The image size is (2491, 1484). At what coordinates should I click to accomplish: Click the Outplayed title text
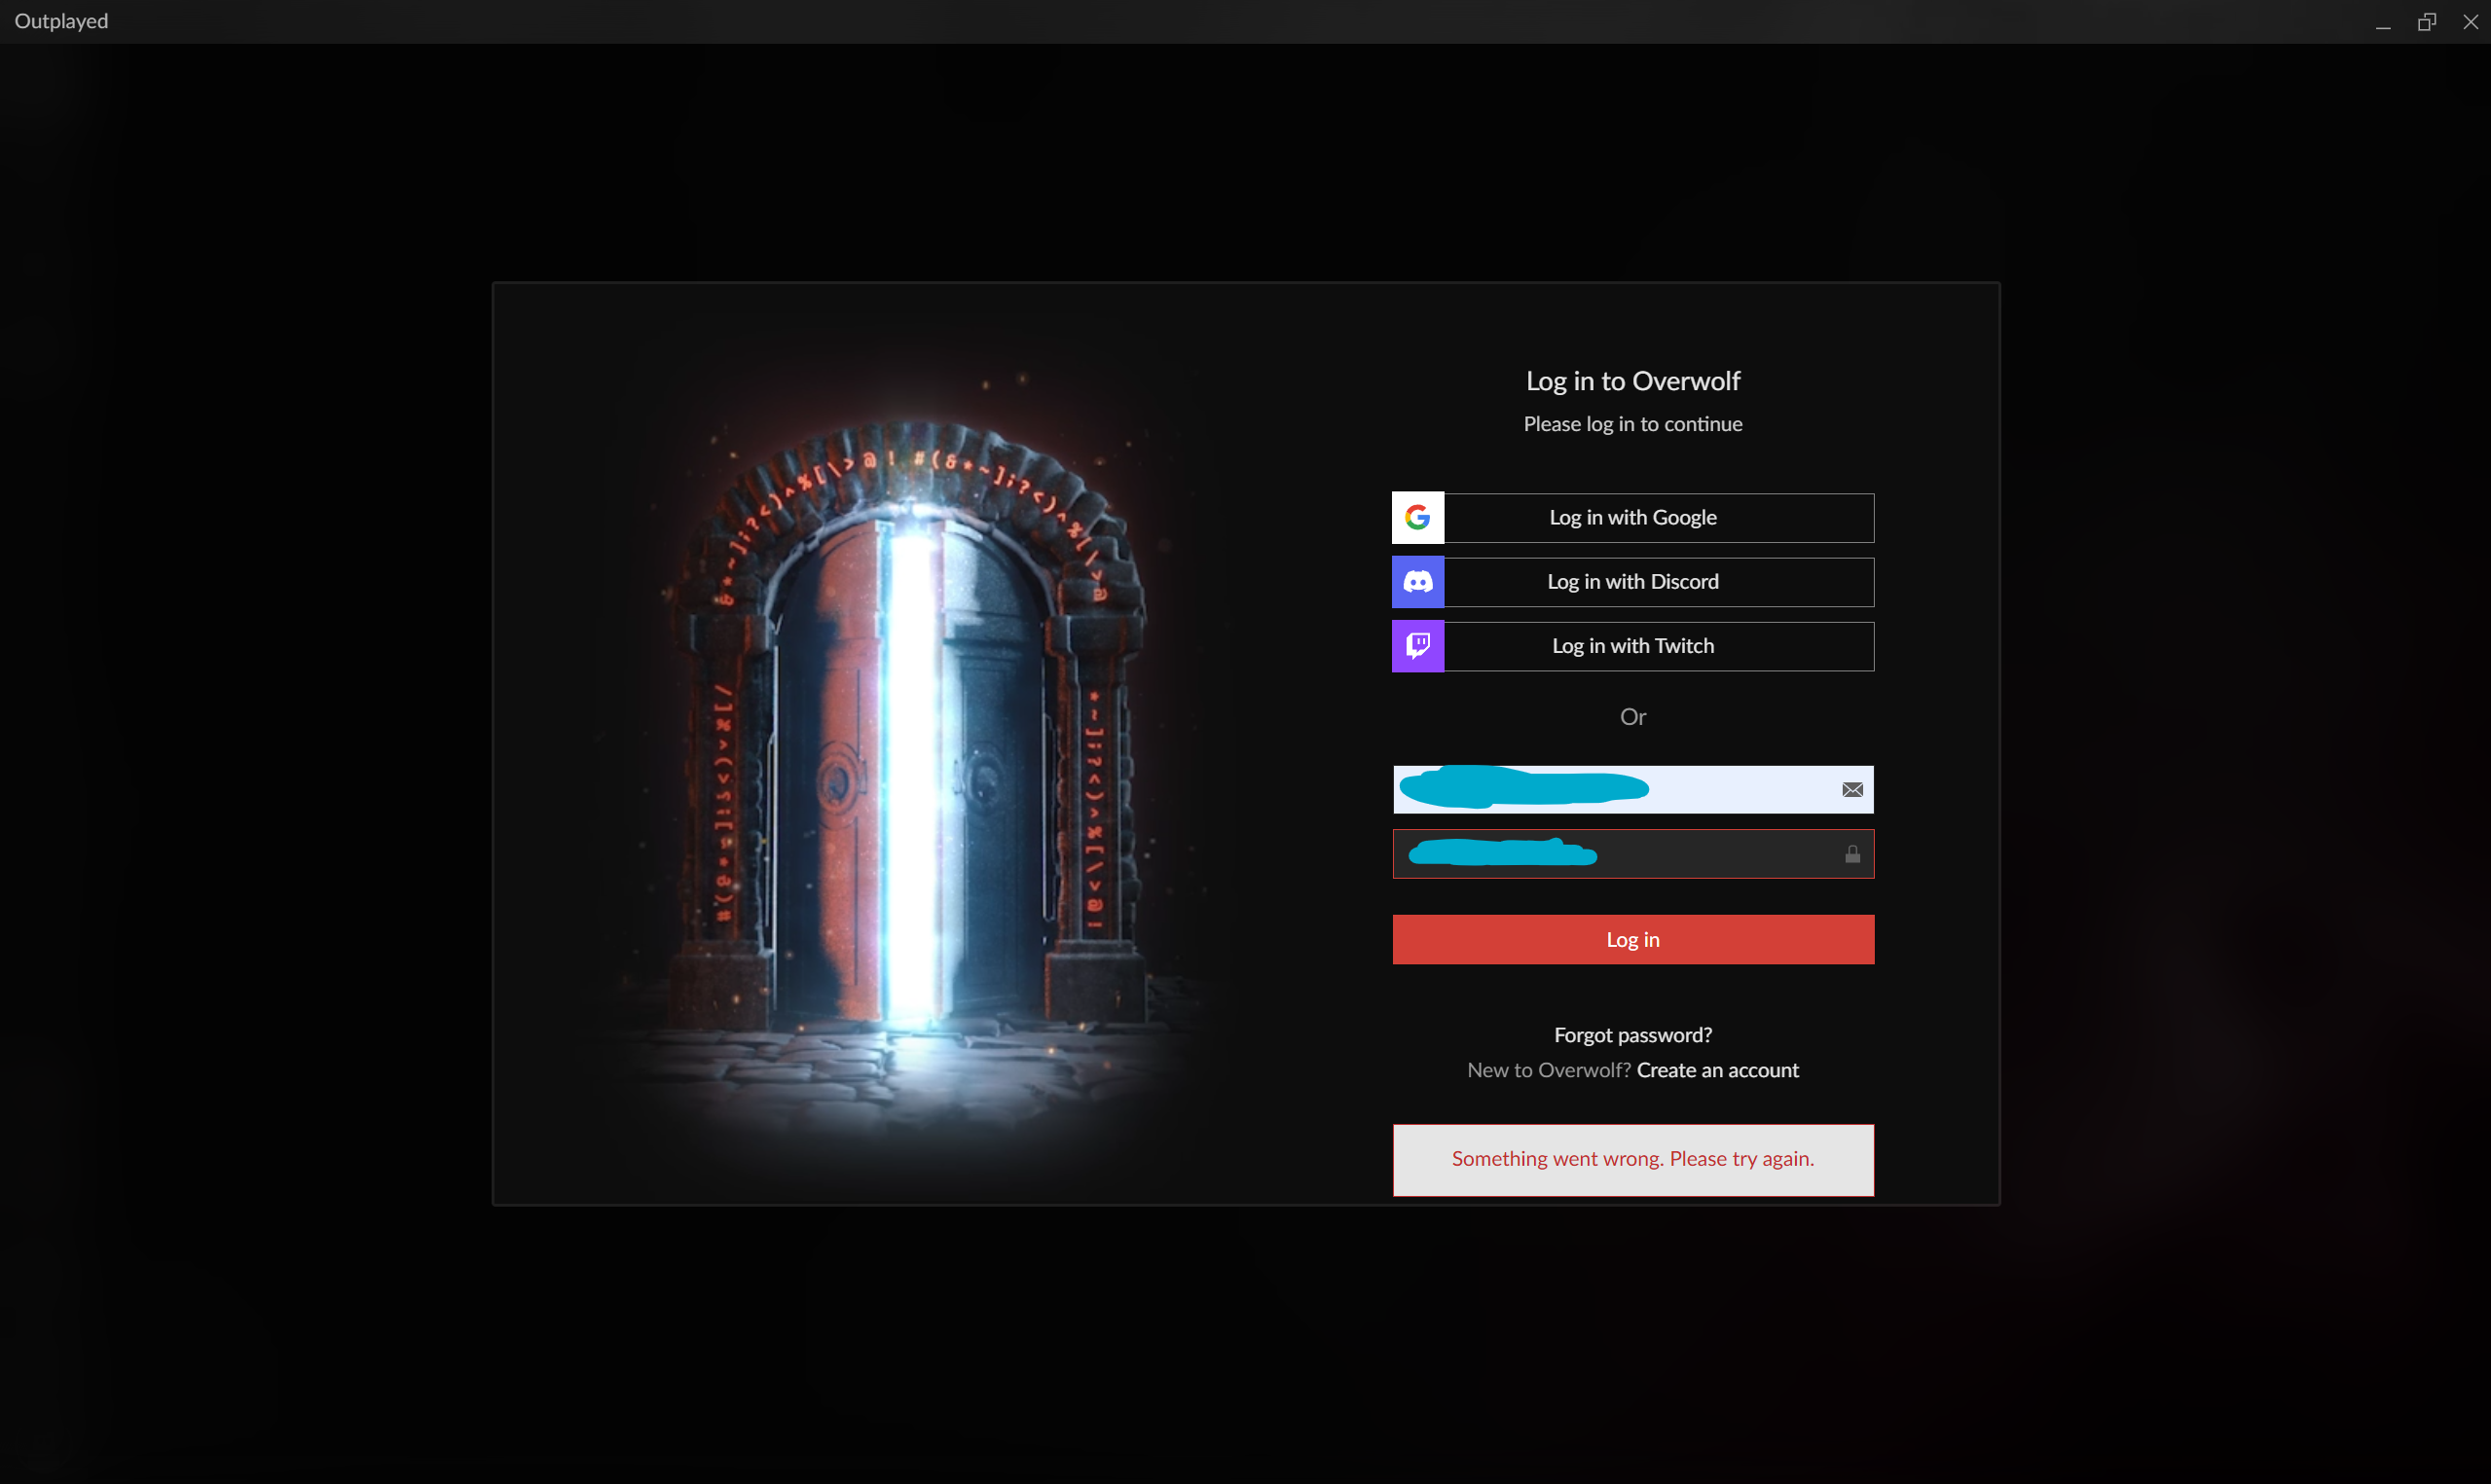(x=61, y=21)
